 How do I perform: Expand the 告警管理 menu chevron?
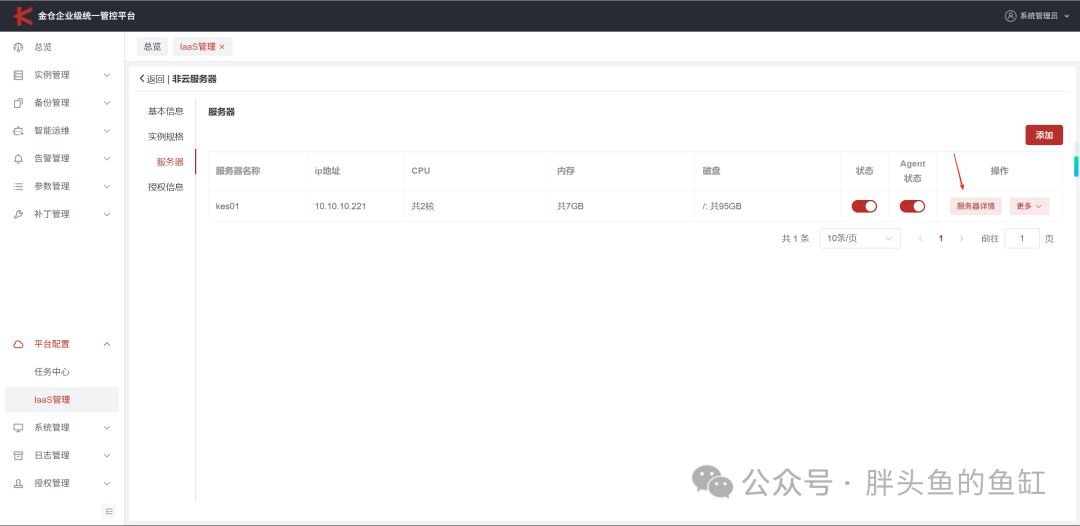pyautogui.click(x=107, y=159)
